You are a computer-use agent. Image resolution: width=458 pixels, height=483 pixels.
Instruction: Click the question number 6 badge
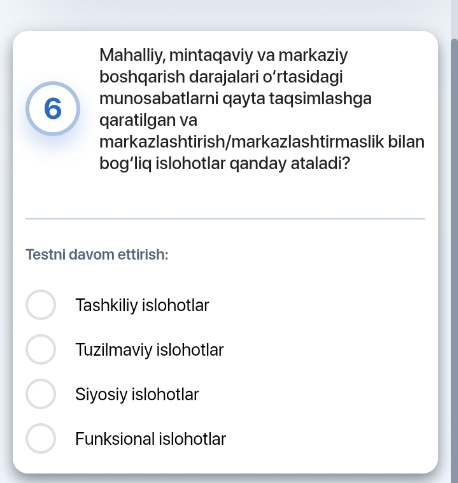(x=53, y=109)
